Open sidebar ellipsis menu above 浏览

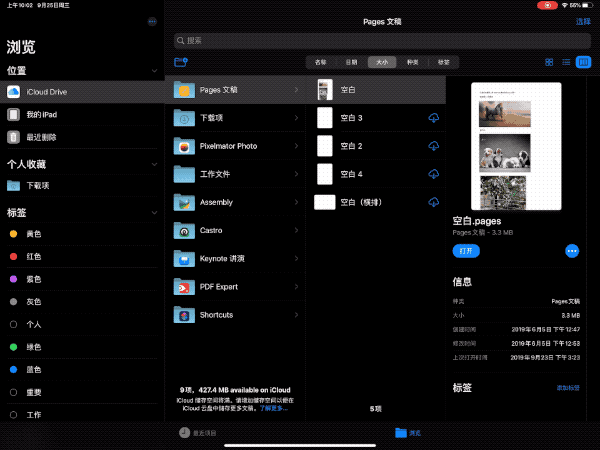(x=151, y=21)
